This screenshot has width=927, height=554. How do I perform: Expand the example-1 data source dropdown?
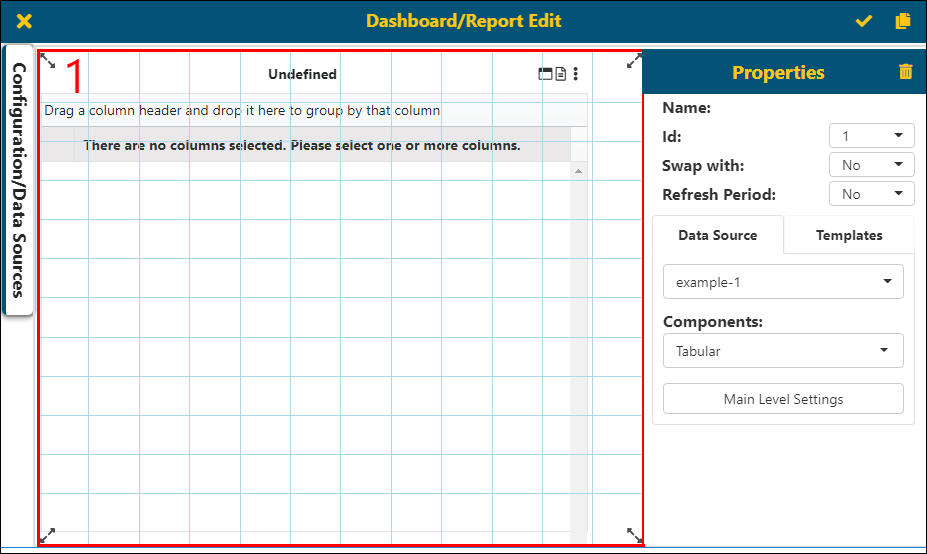pos(783,282)
